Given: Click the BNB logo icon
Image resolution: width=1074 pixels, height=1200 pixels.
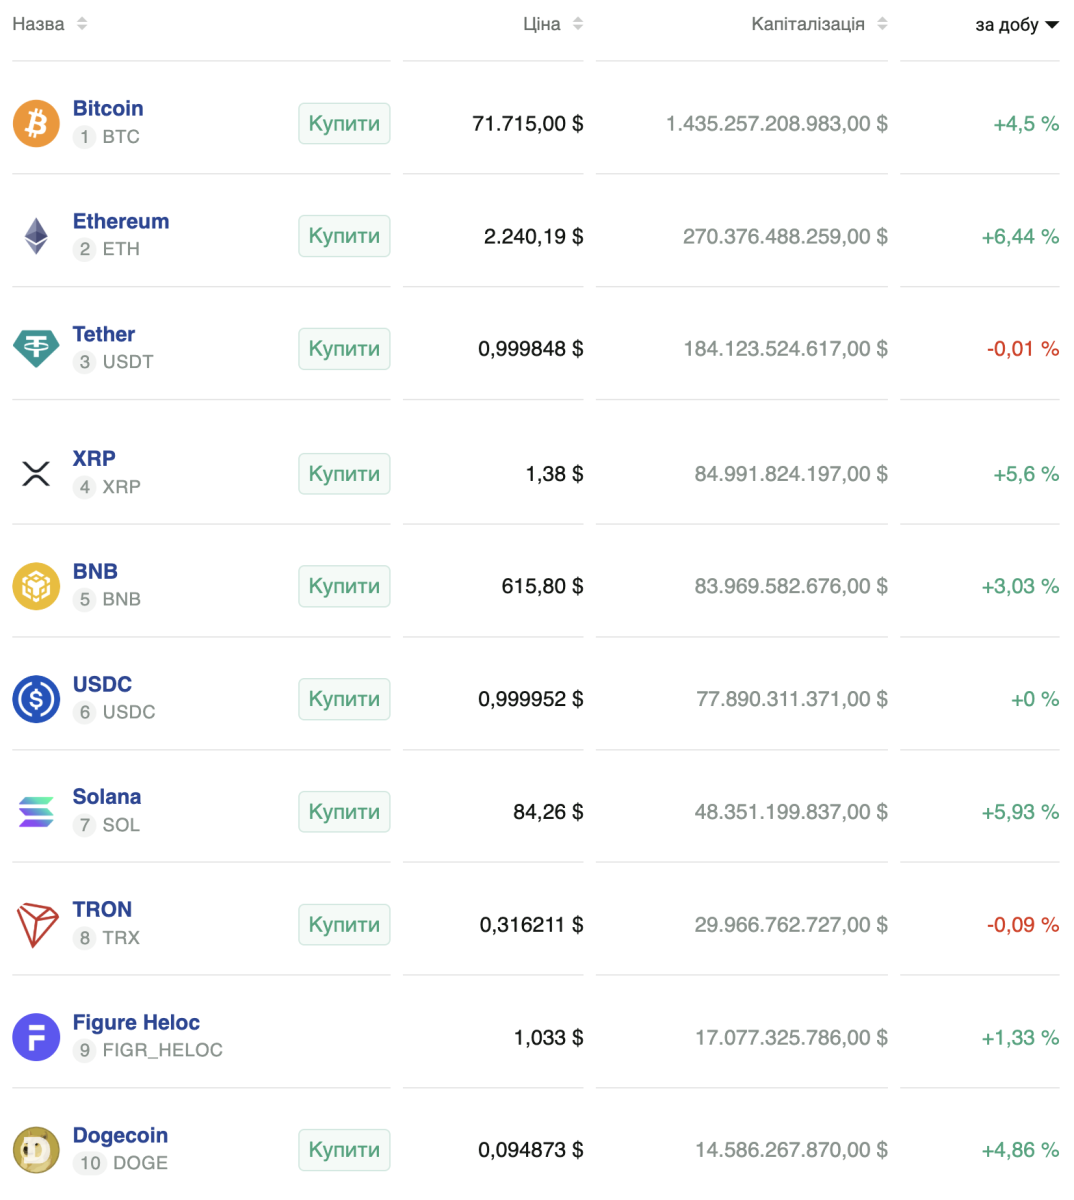Looking at the screenshot, I should 36,586.
